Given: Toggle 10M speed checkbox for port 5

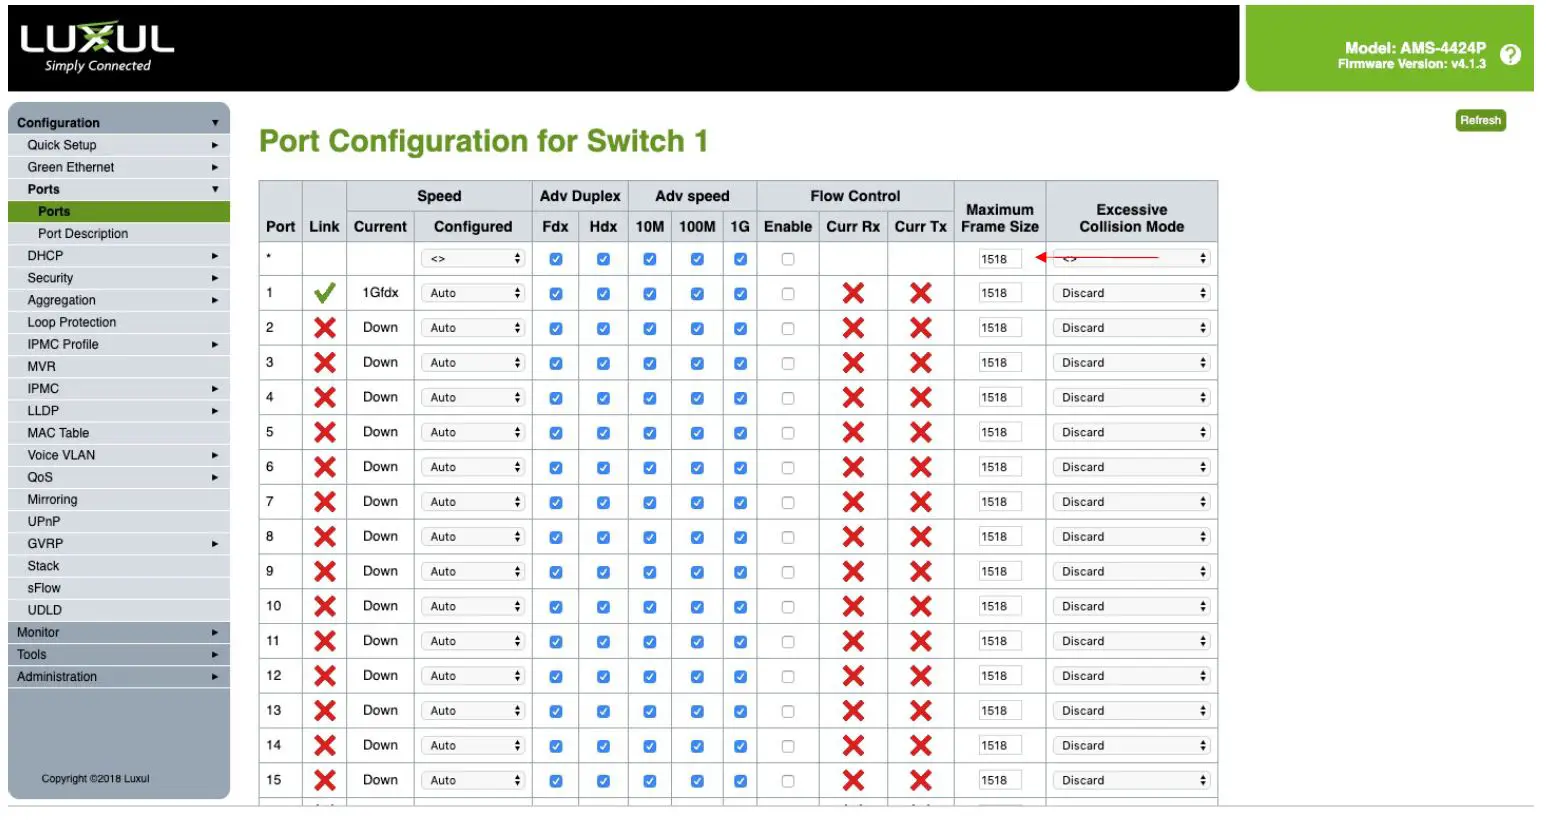Looking at the screenshot, I should 650,433.
